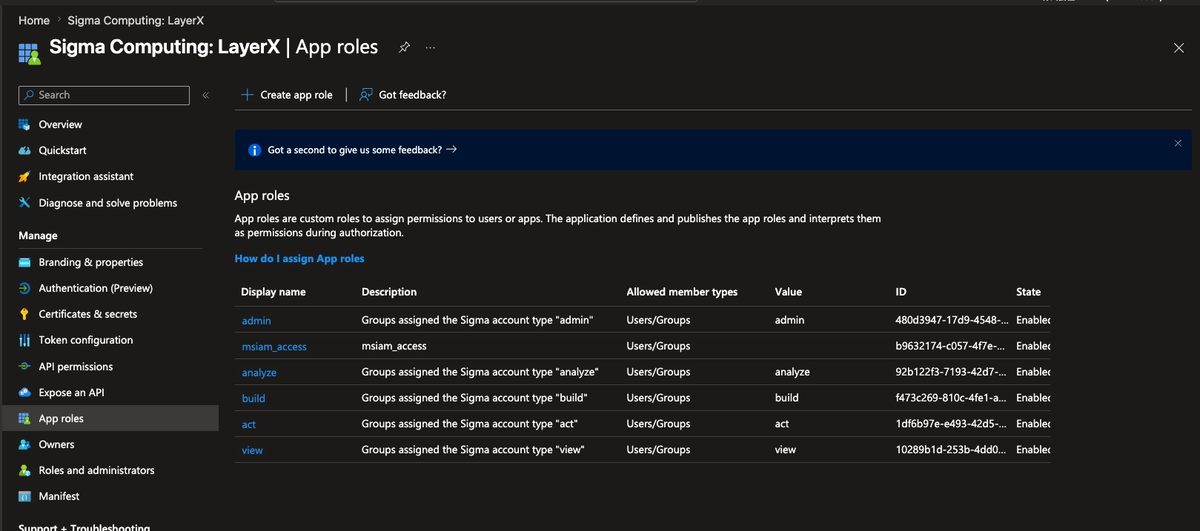The image size is (1200, 531).
Task: Open the analyze app role
Action: tap(259, 373)
